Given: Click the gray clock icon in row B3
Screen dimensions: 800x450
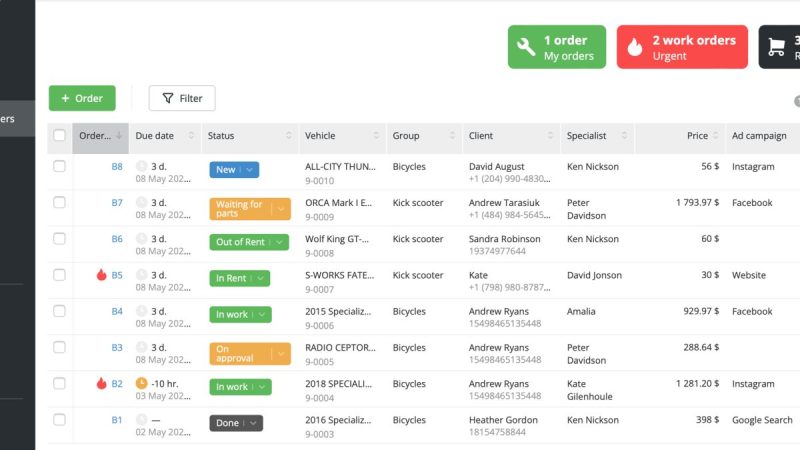Looking at the screenshot, I should (x=141, y=347).
